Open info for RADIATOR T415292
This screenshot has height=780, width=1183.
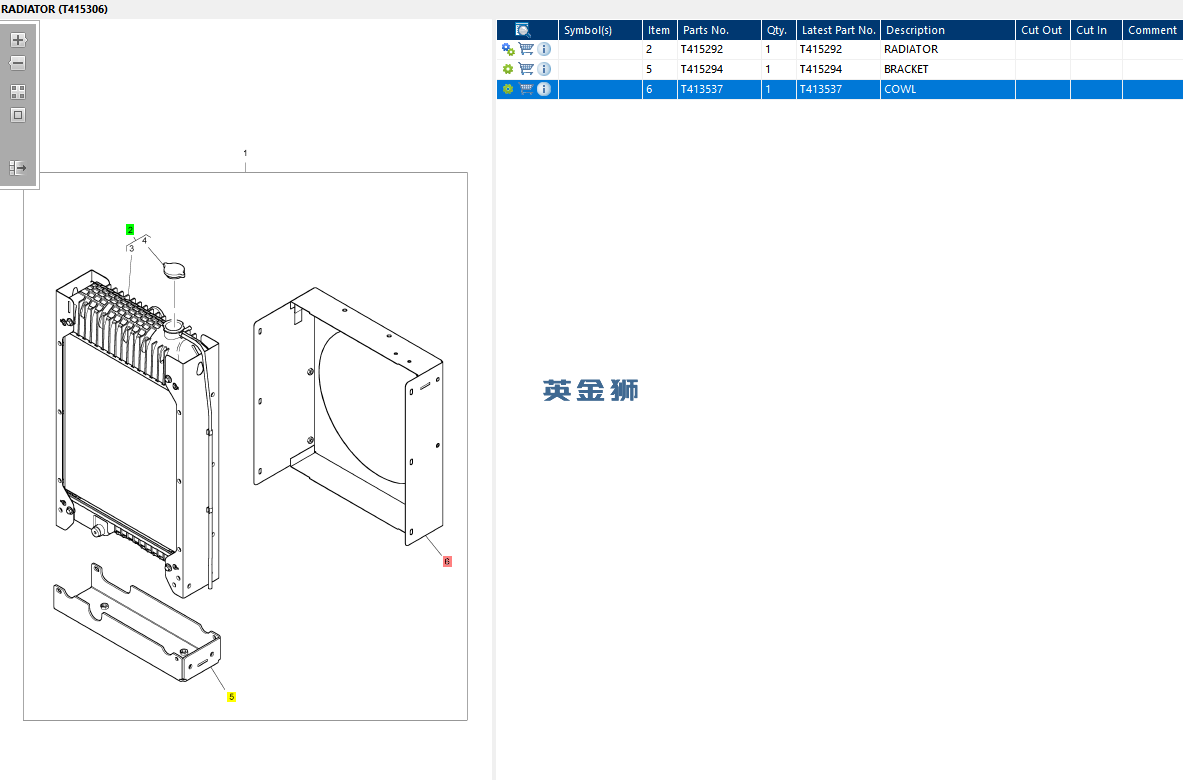pos(544,49)
